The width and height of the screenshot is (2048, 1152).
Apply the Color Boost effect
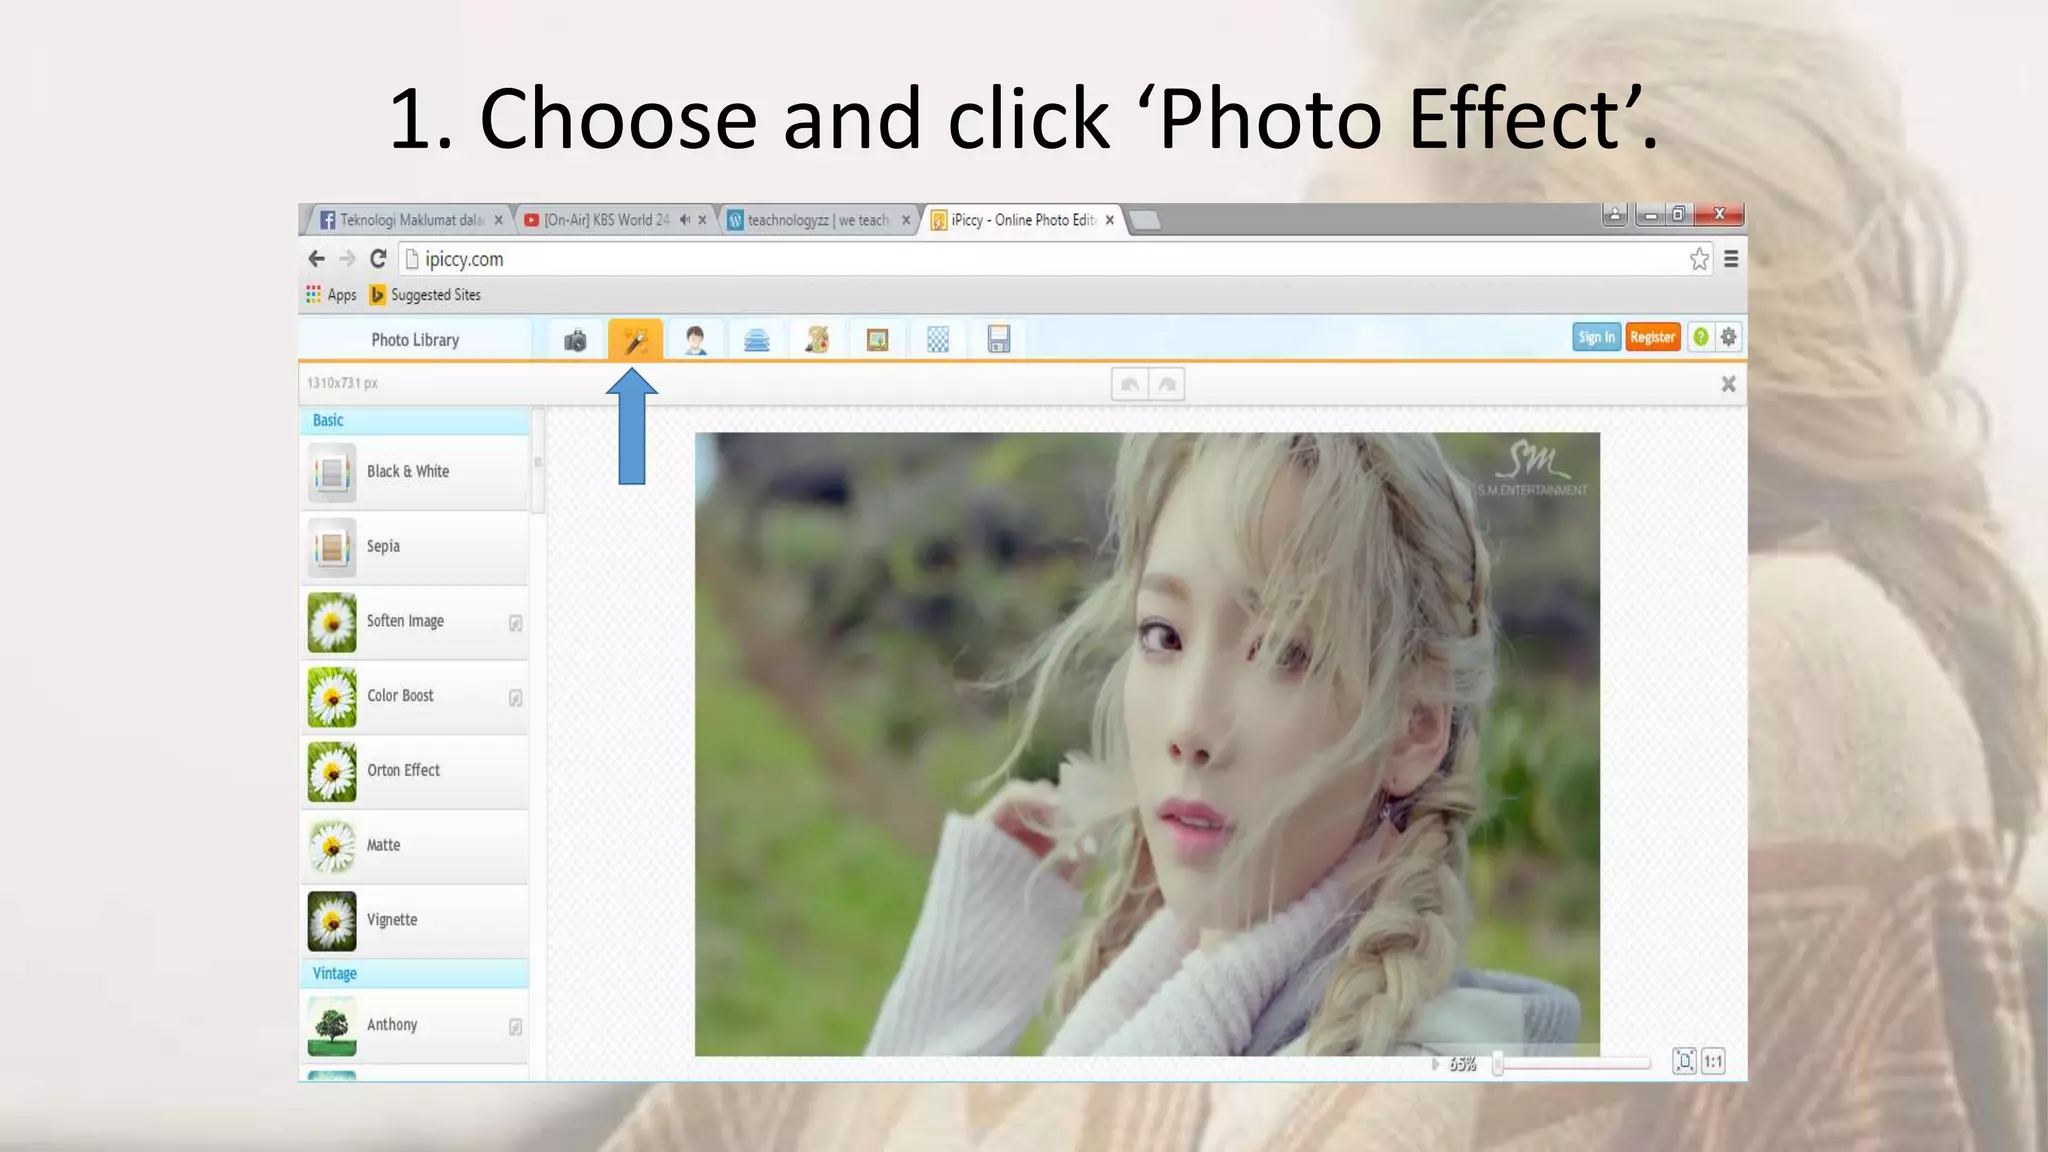pyautogui.click(x=414, y=697)
